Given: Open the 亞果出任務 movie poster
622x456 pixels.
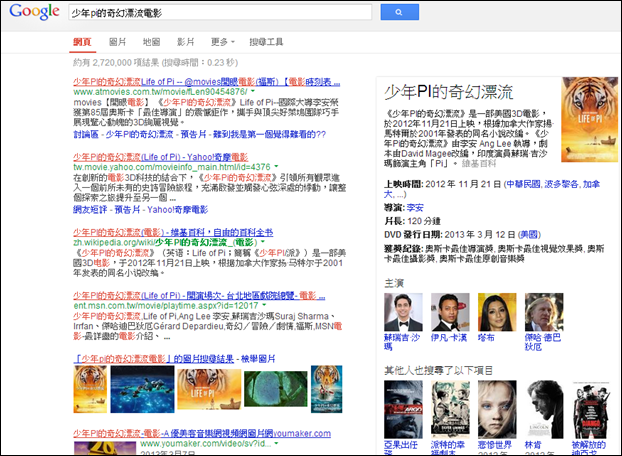Looking at the screenshot, I should 403,410.
